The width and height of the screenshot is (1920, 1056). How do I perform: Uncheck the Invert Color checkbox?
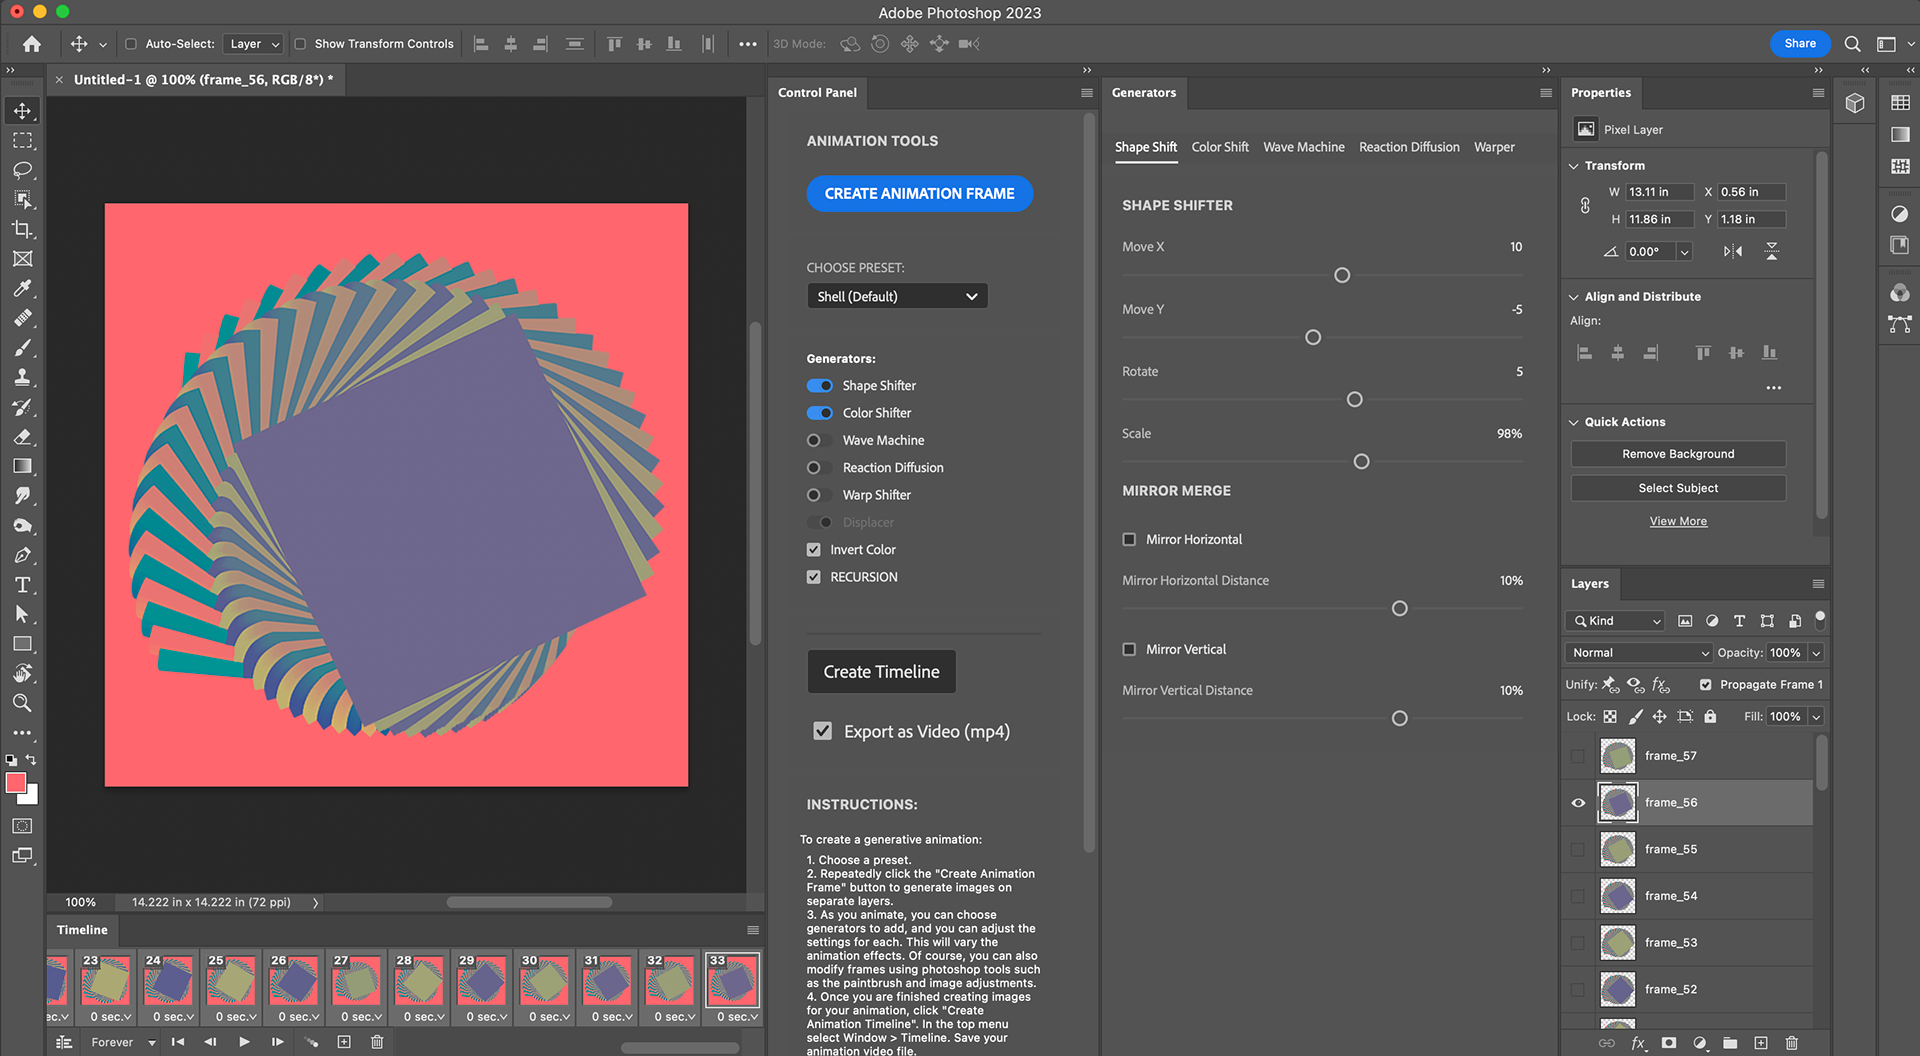point(814,550)
